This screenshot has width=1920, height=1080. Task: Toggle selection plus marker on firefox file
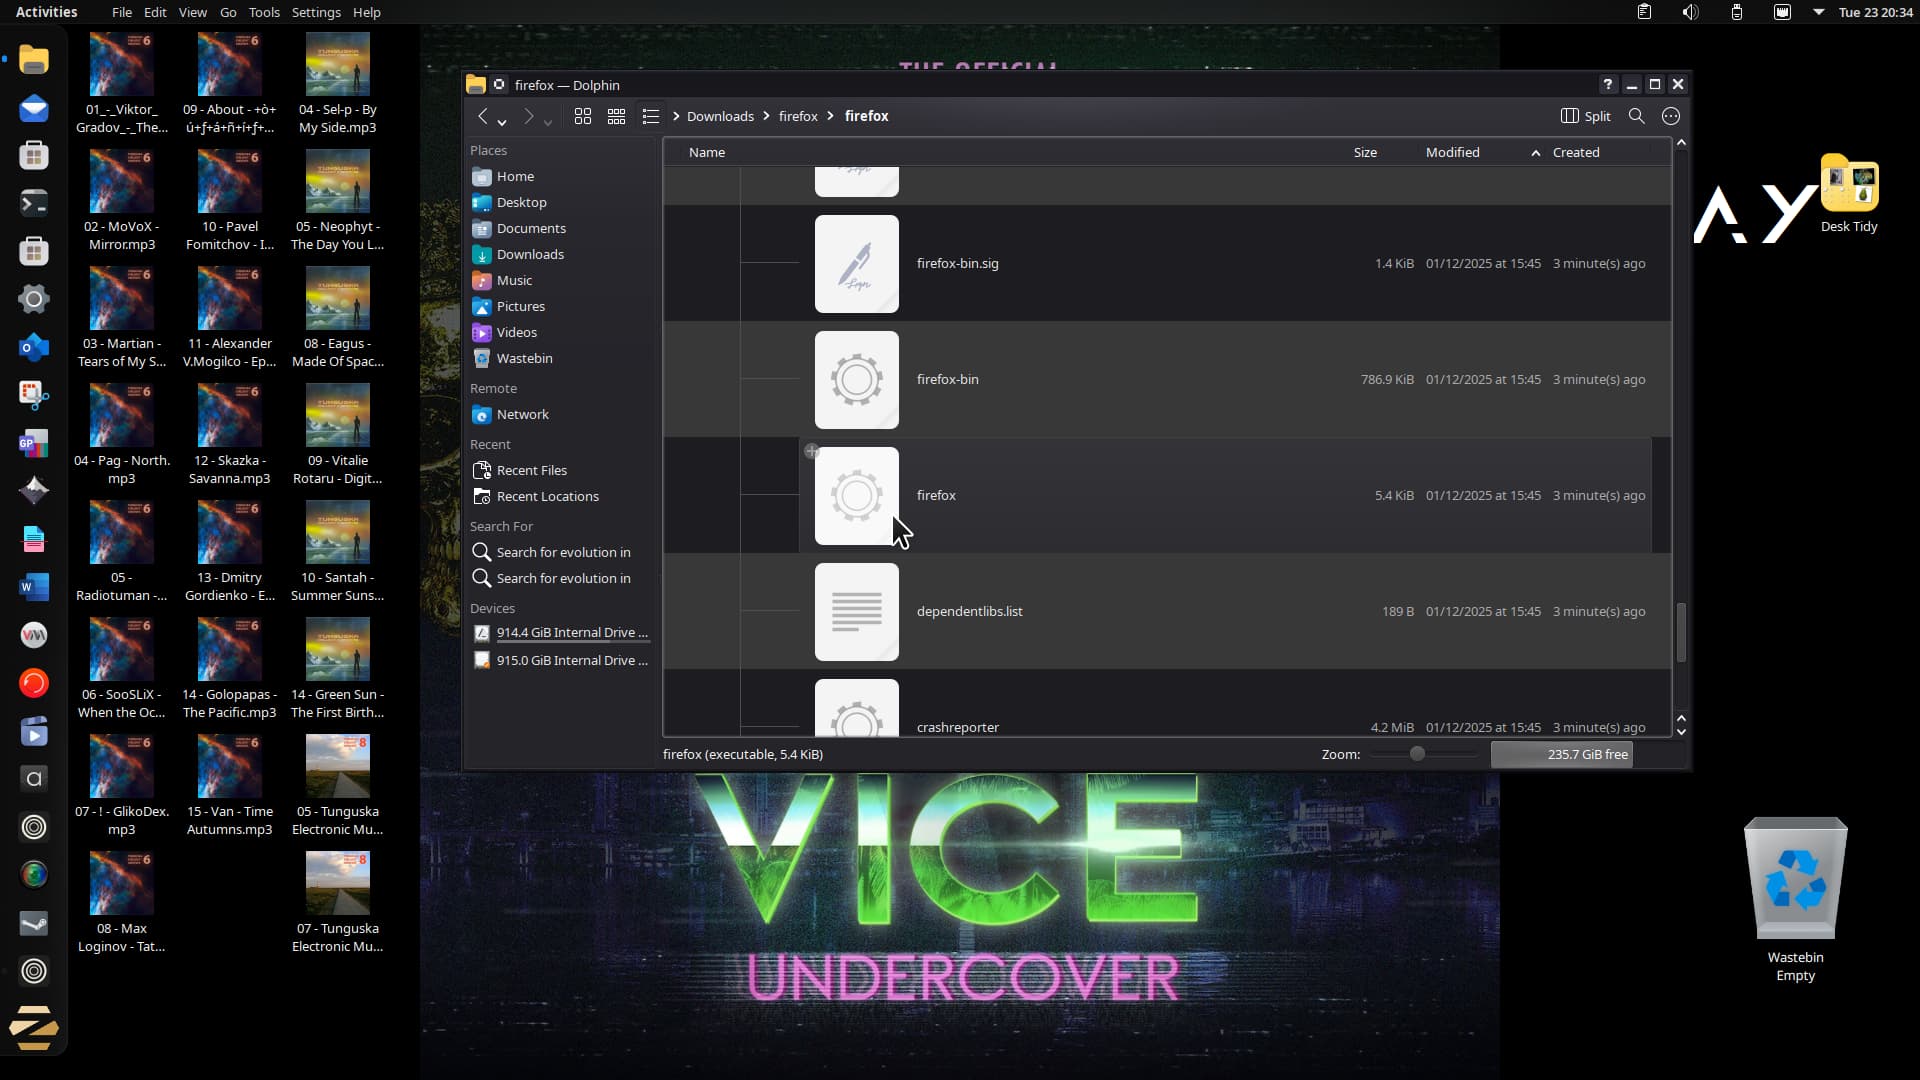click(x=812, y=451)
